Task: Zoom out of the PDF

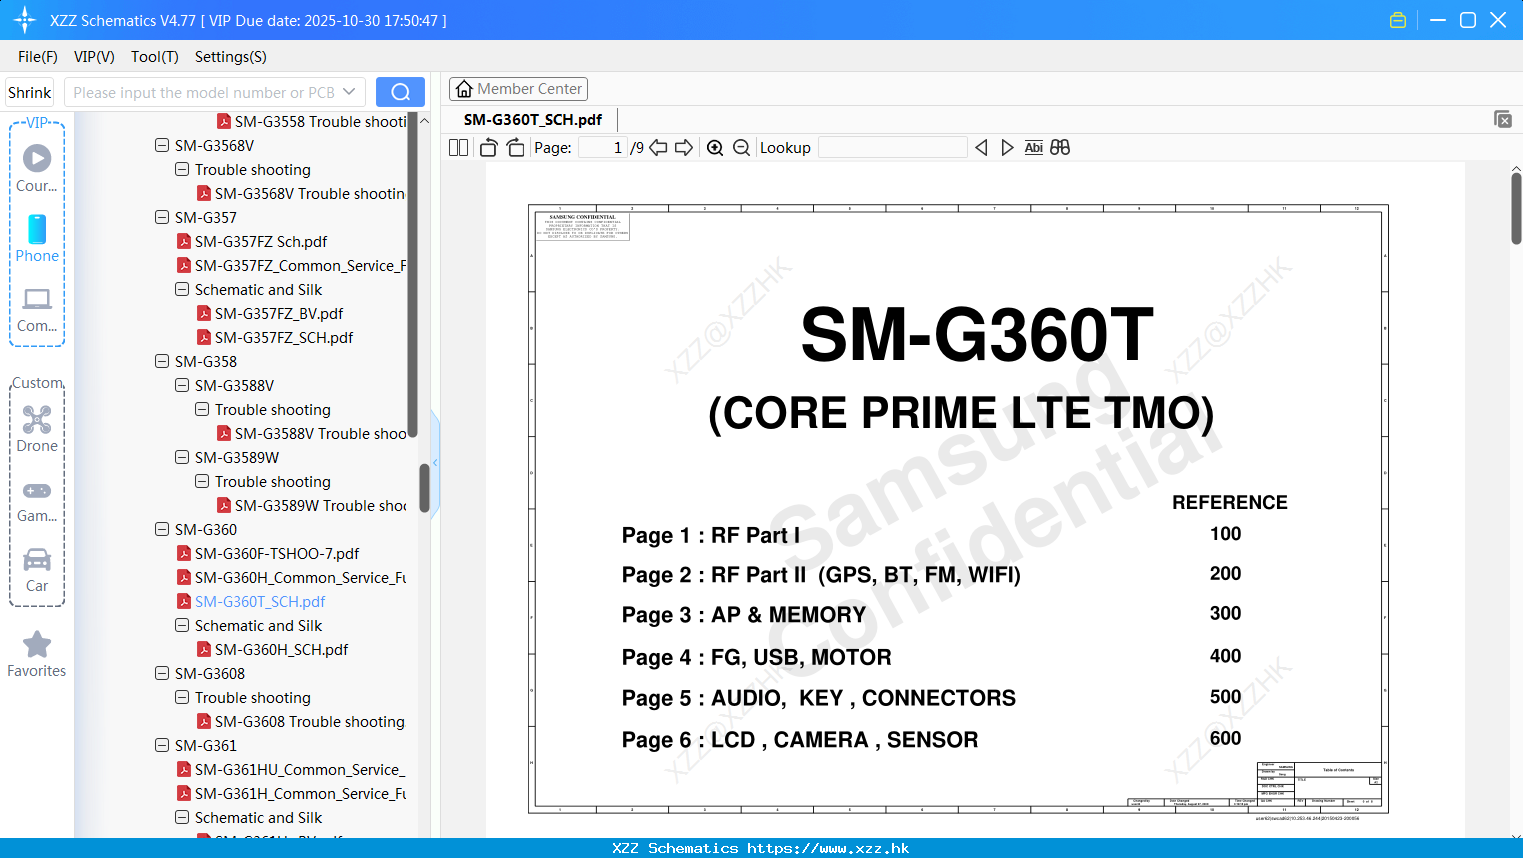Action: pos(741,148)
